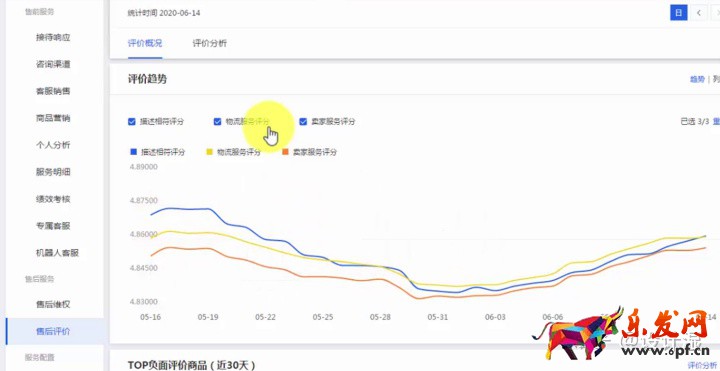Click orange legend square for 卖家服务评分
Image resolution: width=720 pixels, height=371 pixels.
tap(285, 152)
